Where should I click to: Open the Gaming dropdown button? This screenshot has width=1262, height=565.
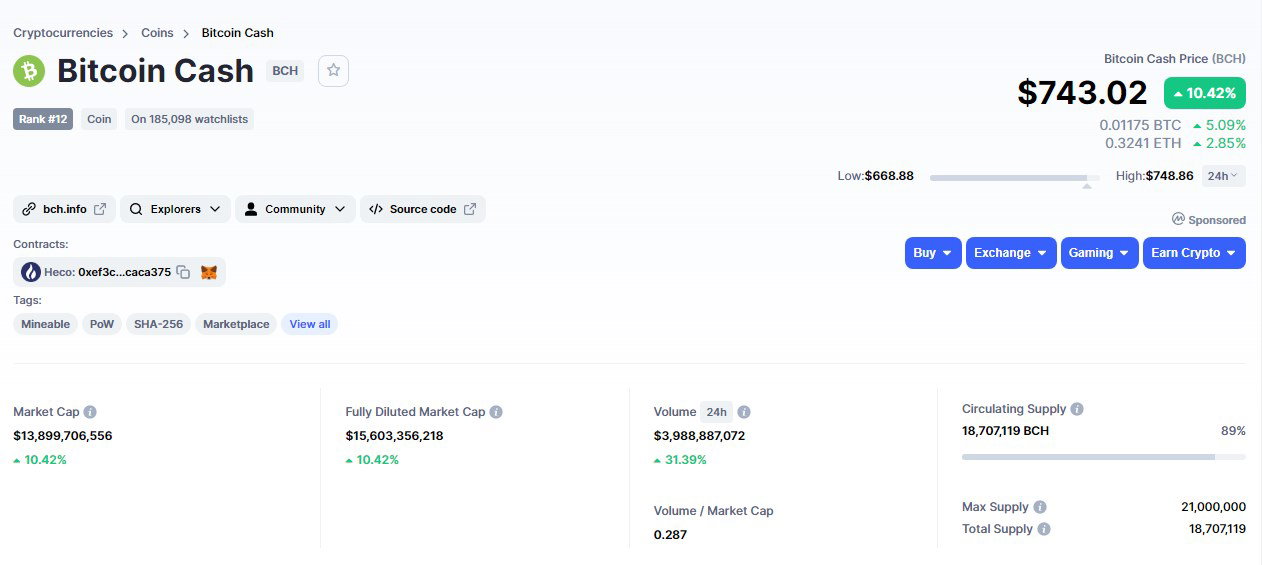coord(1100,253)
